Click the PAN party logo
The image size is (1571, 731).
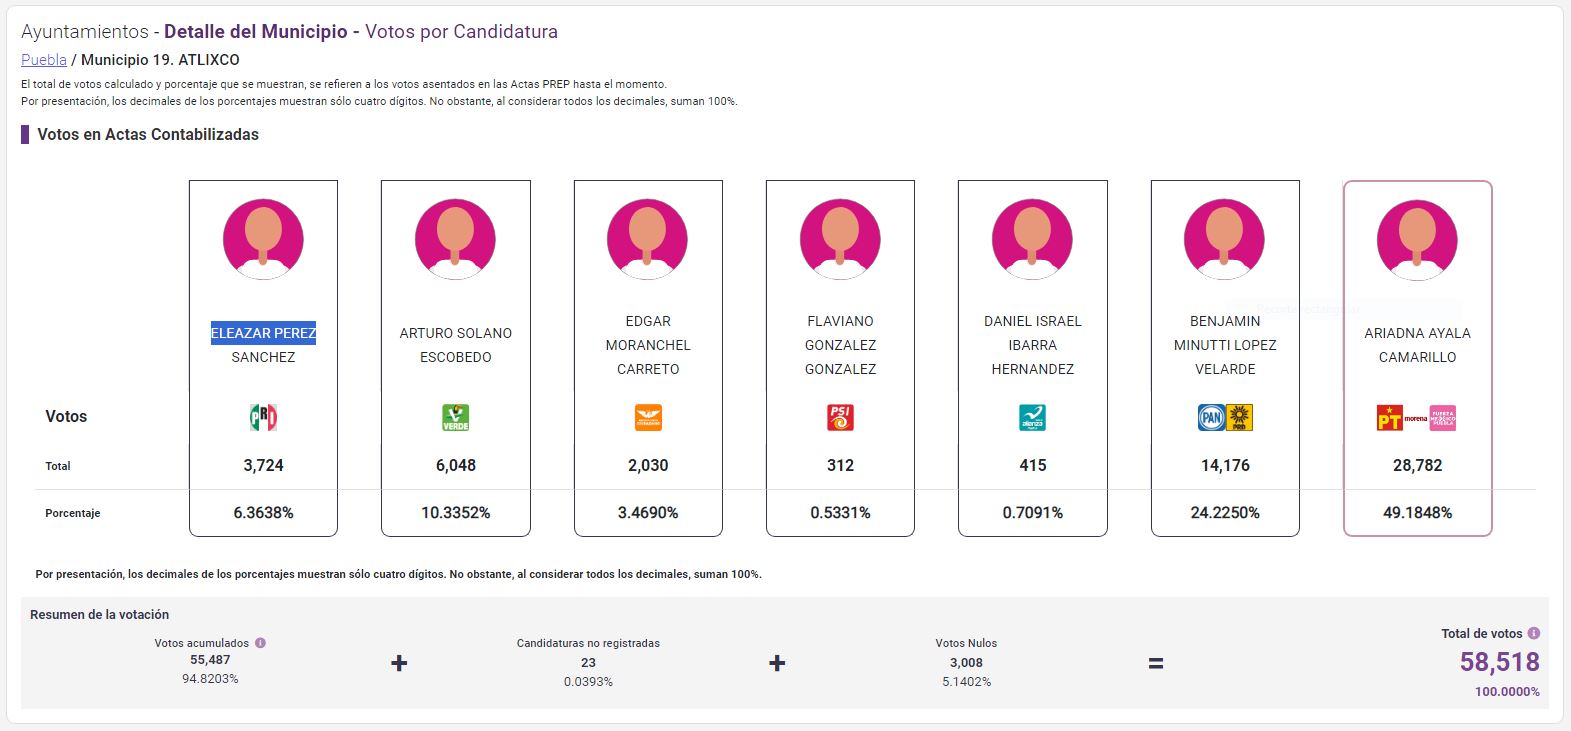1211,417
